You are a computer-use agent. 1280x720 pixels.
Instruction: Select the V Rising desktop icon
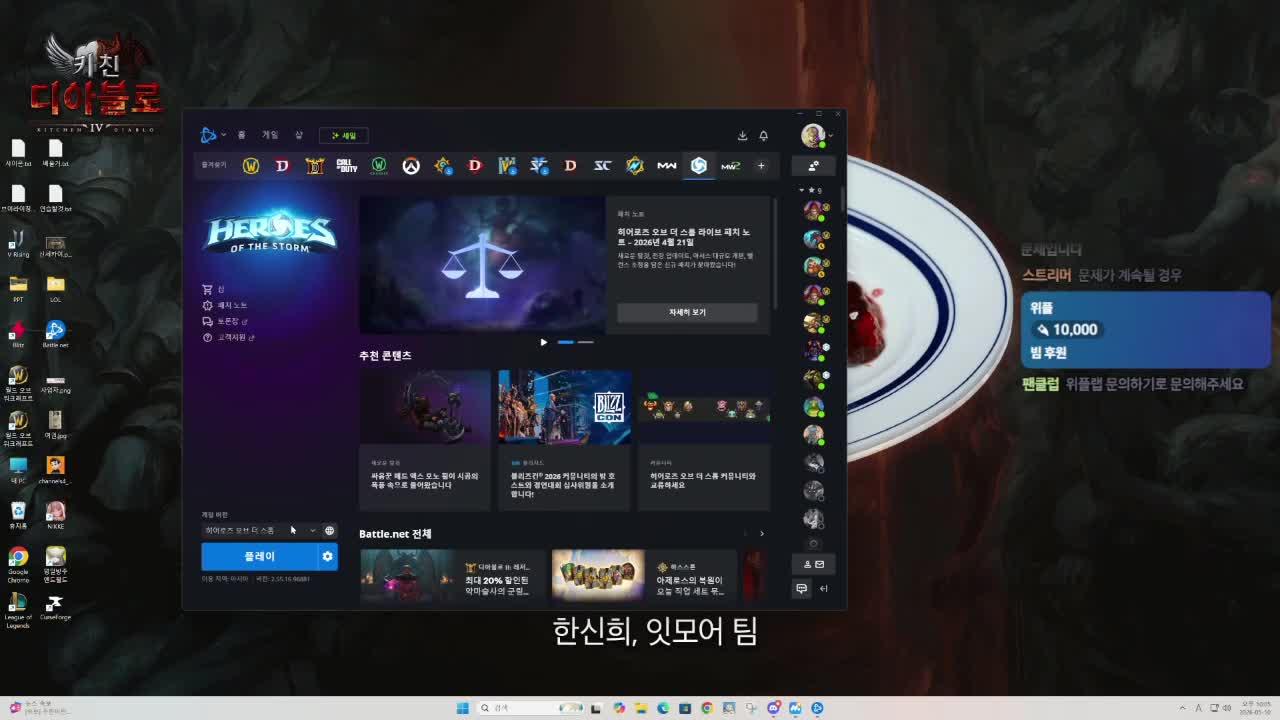pos(18,244)
